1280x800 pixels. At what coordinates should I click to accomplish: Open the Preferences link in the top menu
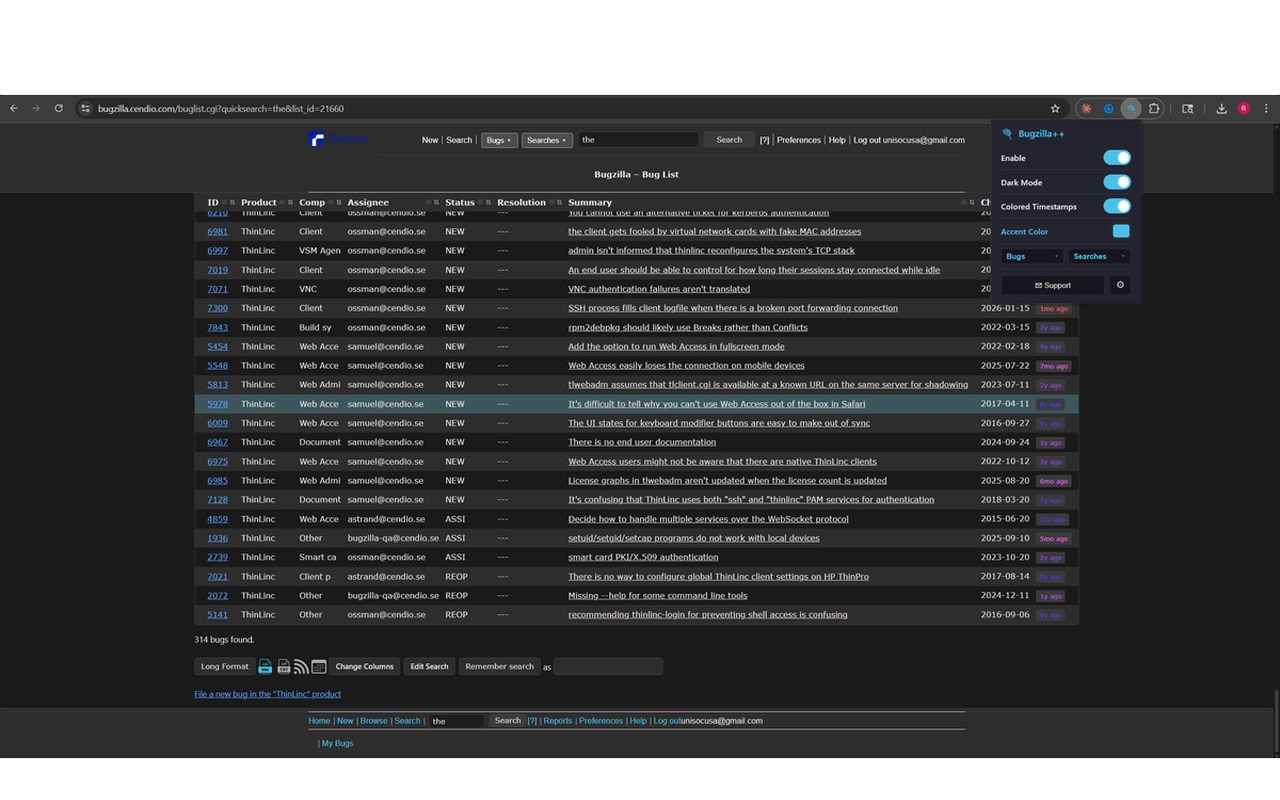pyautogui.click(x=799, y=140)
